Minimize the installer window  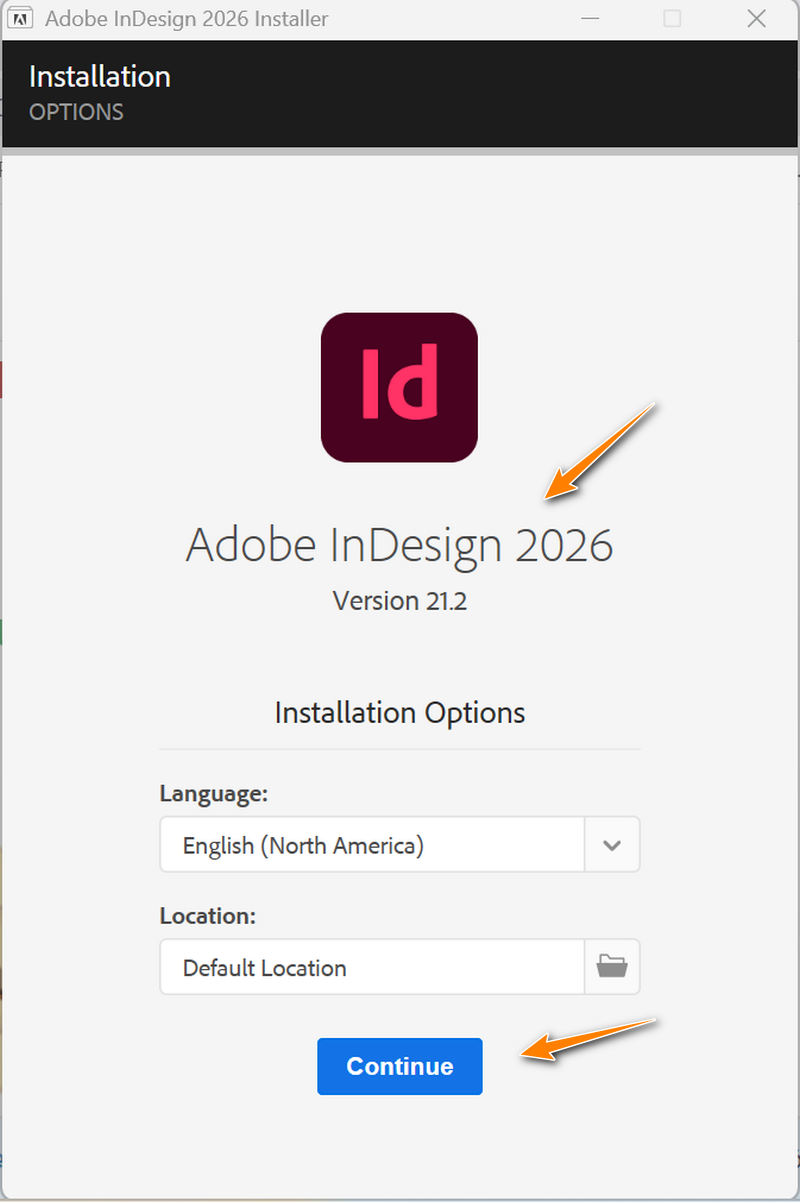590,18
